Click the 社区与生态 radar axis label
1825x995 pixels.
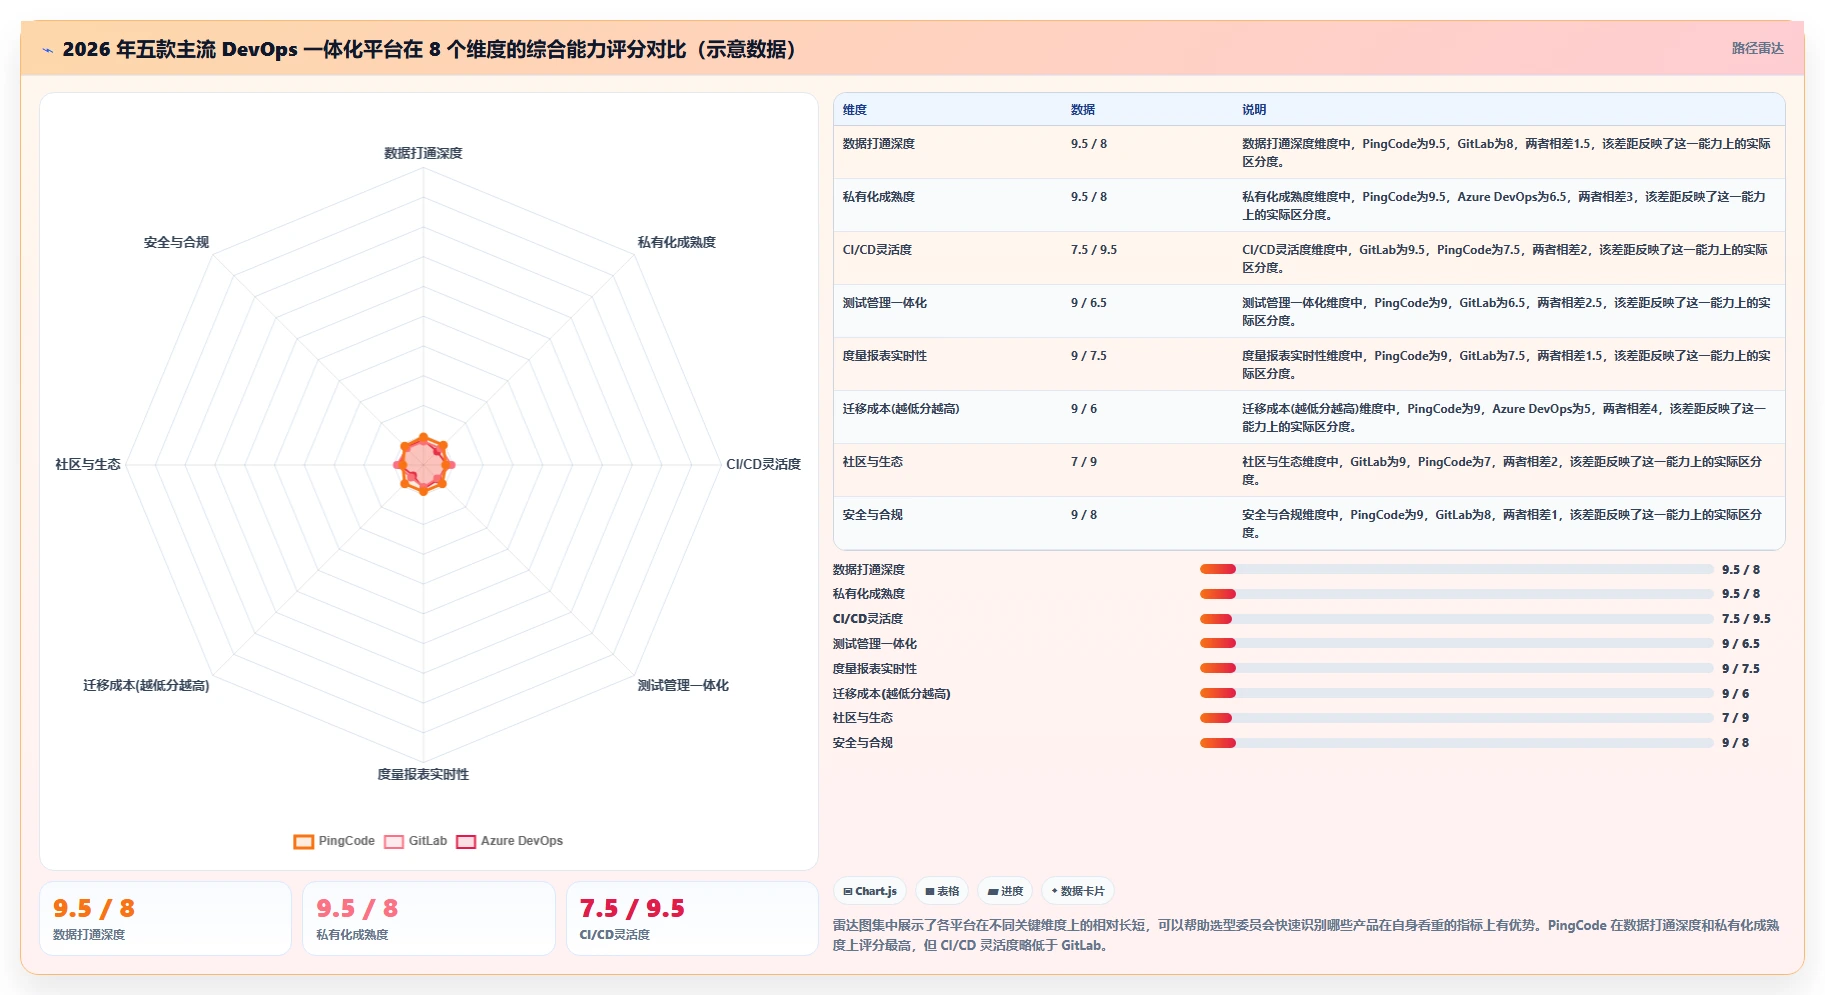[x=88, y=464]
